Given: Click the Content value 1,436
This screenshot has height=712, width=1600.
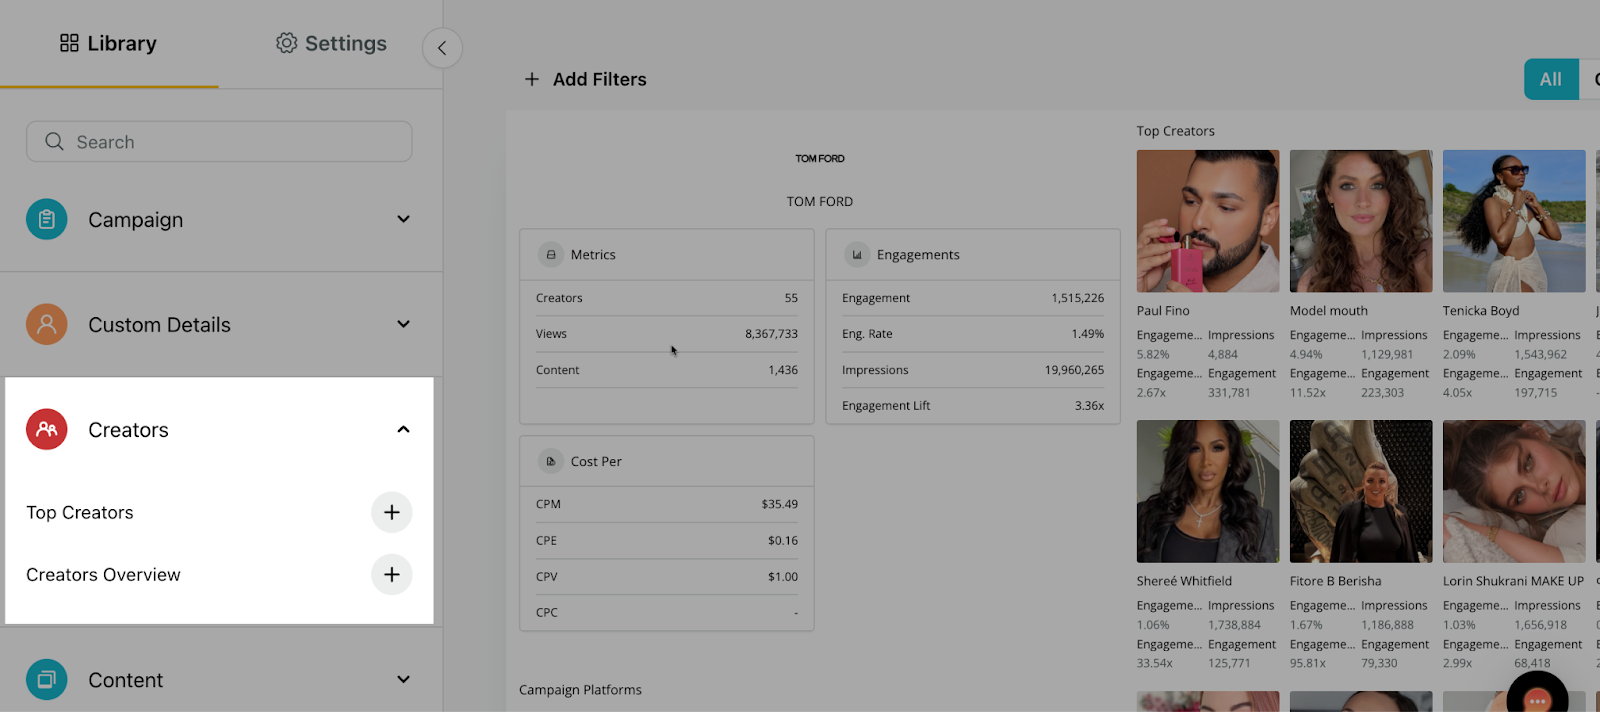Looking at the screenshot, I should pyautogui.click(x=783, y=370).
